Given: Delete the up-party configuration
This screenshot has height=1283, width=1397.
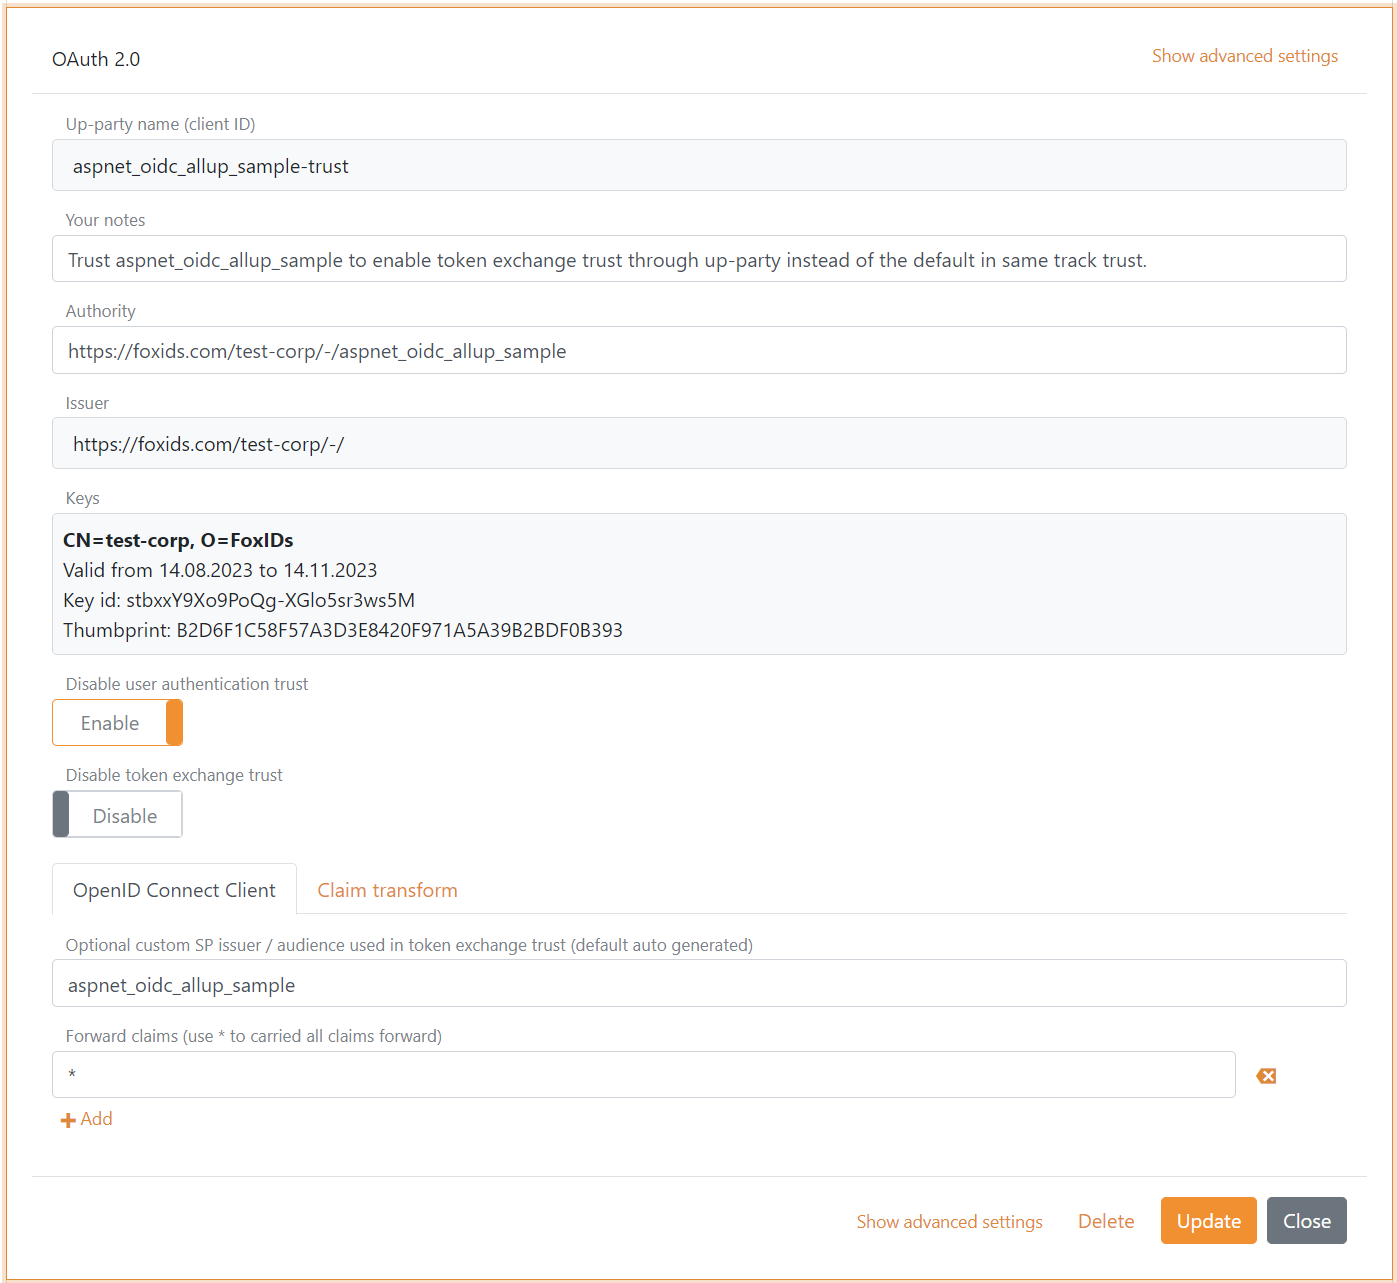Looking at the screenshot, I should (x=1105, y=1220).
